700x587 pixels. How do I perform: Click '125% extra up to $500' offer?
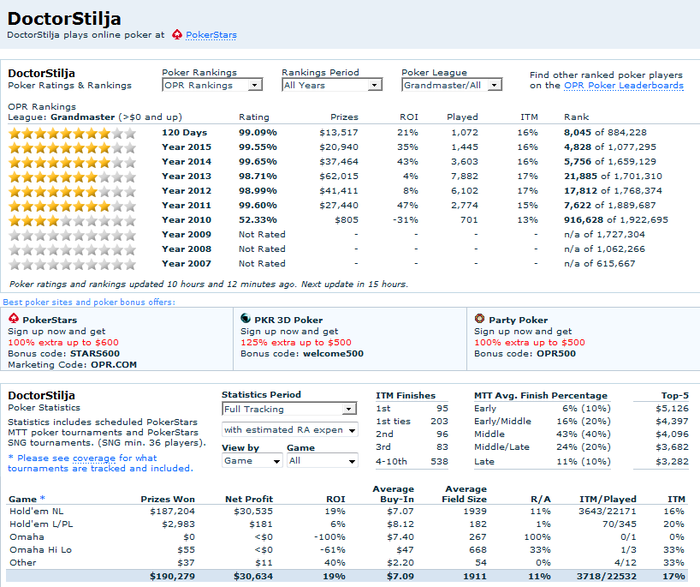296,342
